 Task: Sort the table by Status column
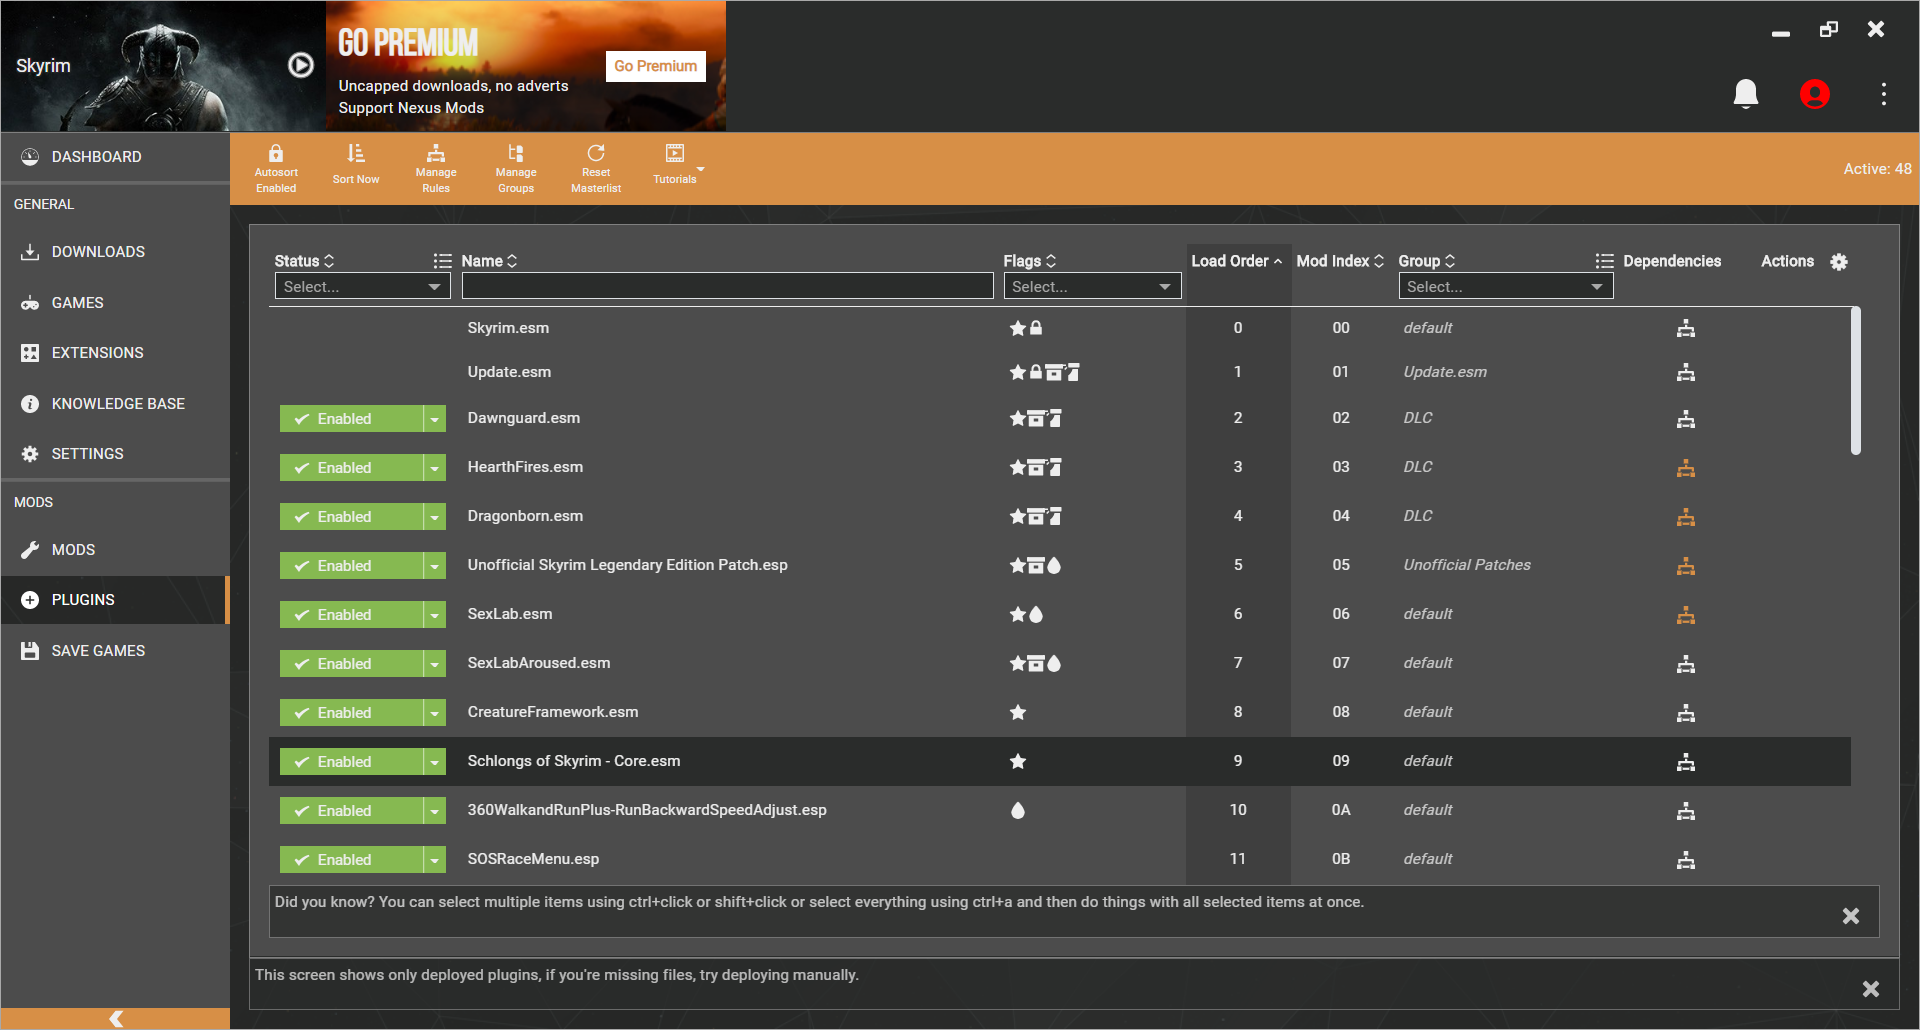305,261
